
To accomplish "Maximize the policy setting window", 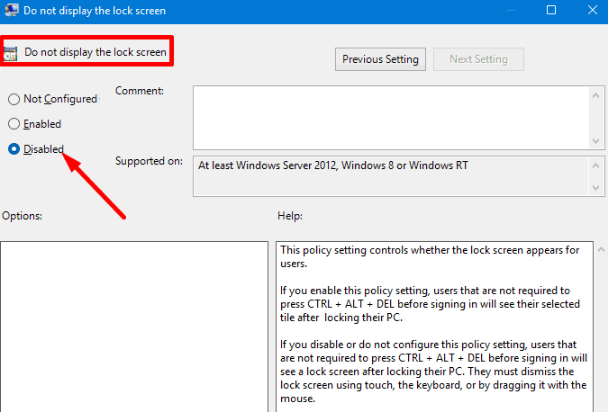I will tap(551, 10).
